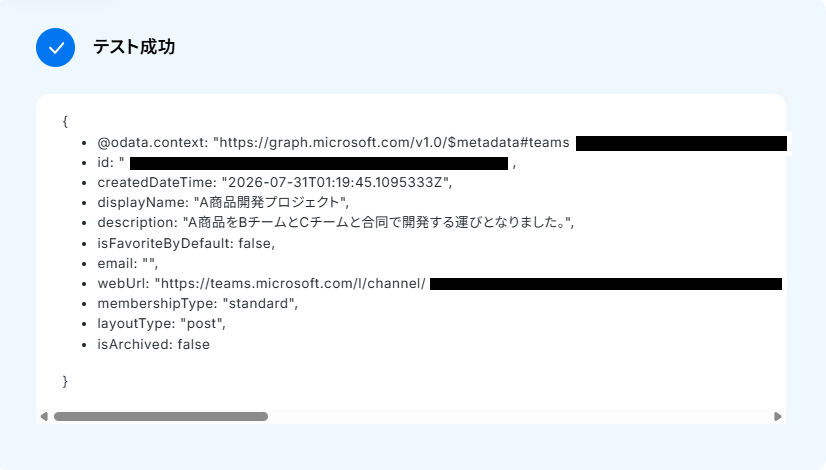826x470 pixels.
Task: Click the membershipType standard entry
Action: tap(198, 303)
